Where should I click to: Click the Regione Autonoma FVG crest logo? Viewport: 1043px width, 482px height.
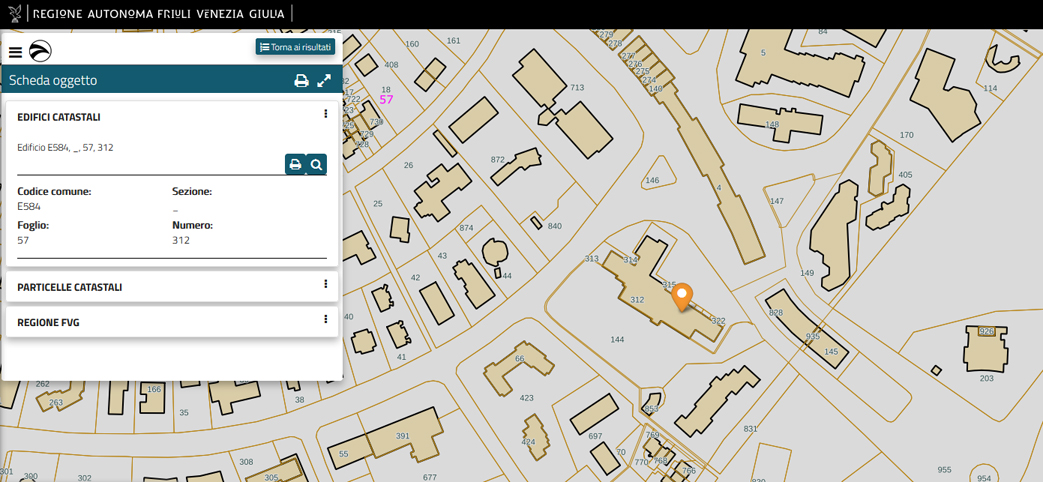[14, 14]
